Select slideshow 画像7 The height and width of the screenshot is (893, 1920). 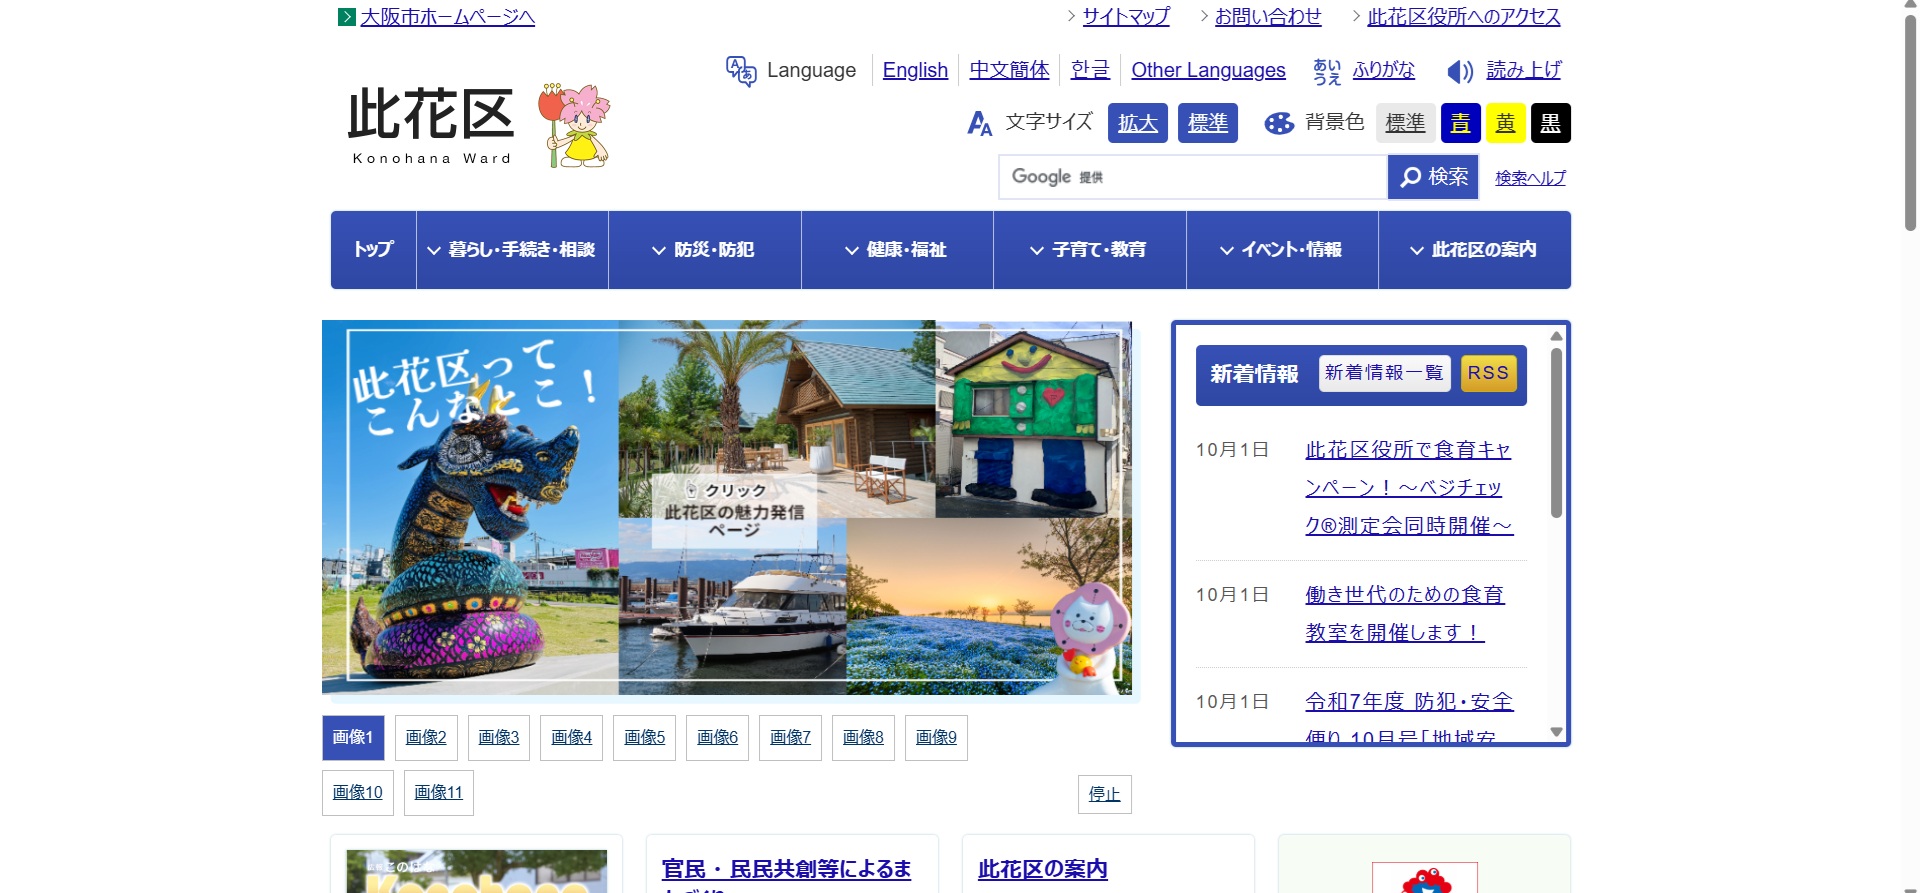coord(791,738)
